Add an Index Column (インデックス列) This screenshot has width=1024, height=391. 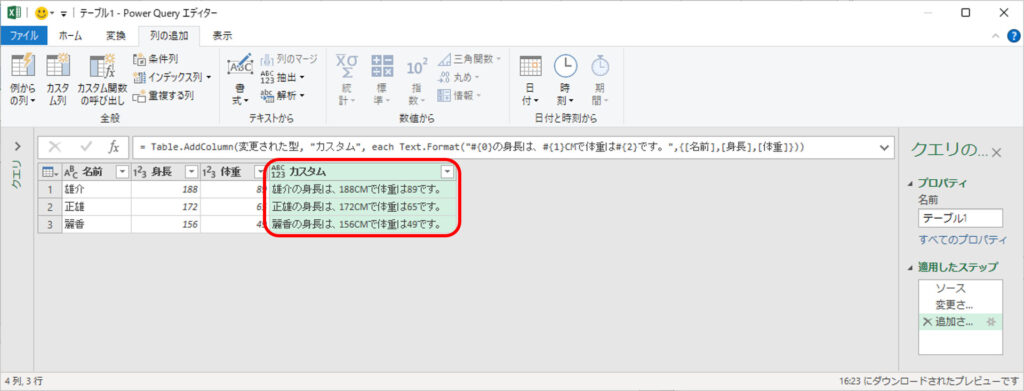172,77
